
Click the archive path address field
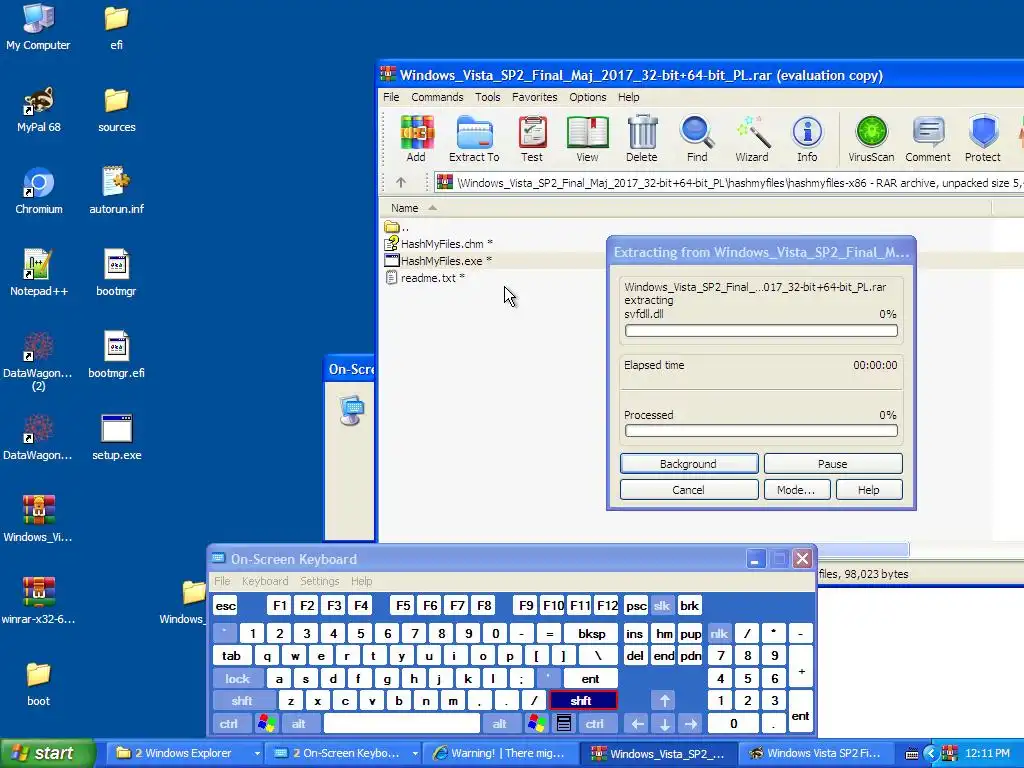[729, 183]
